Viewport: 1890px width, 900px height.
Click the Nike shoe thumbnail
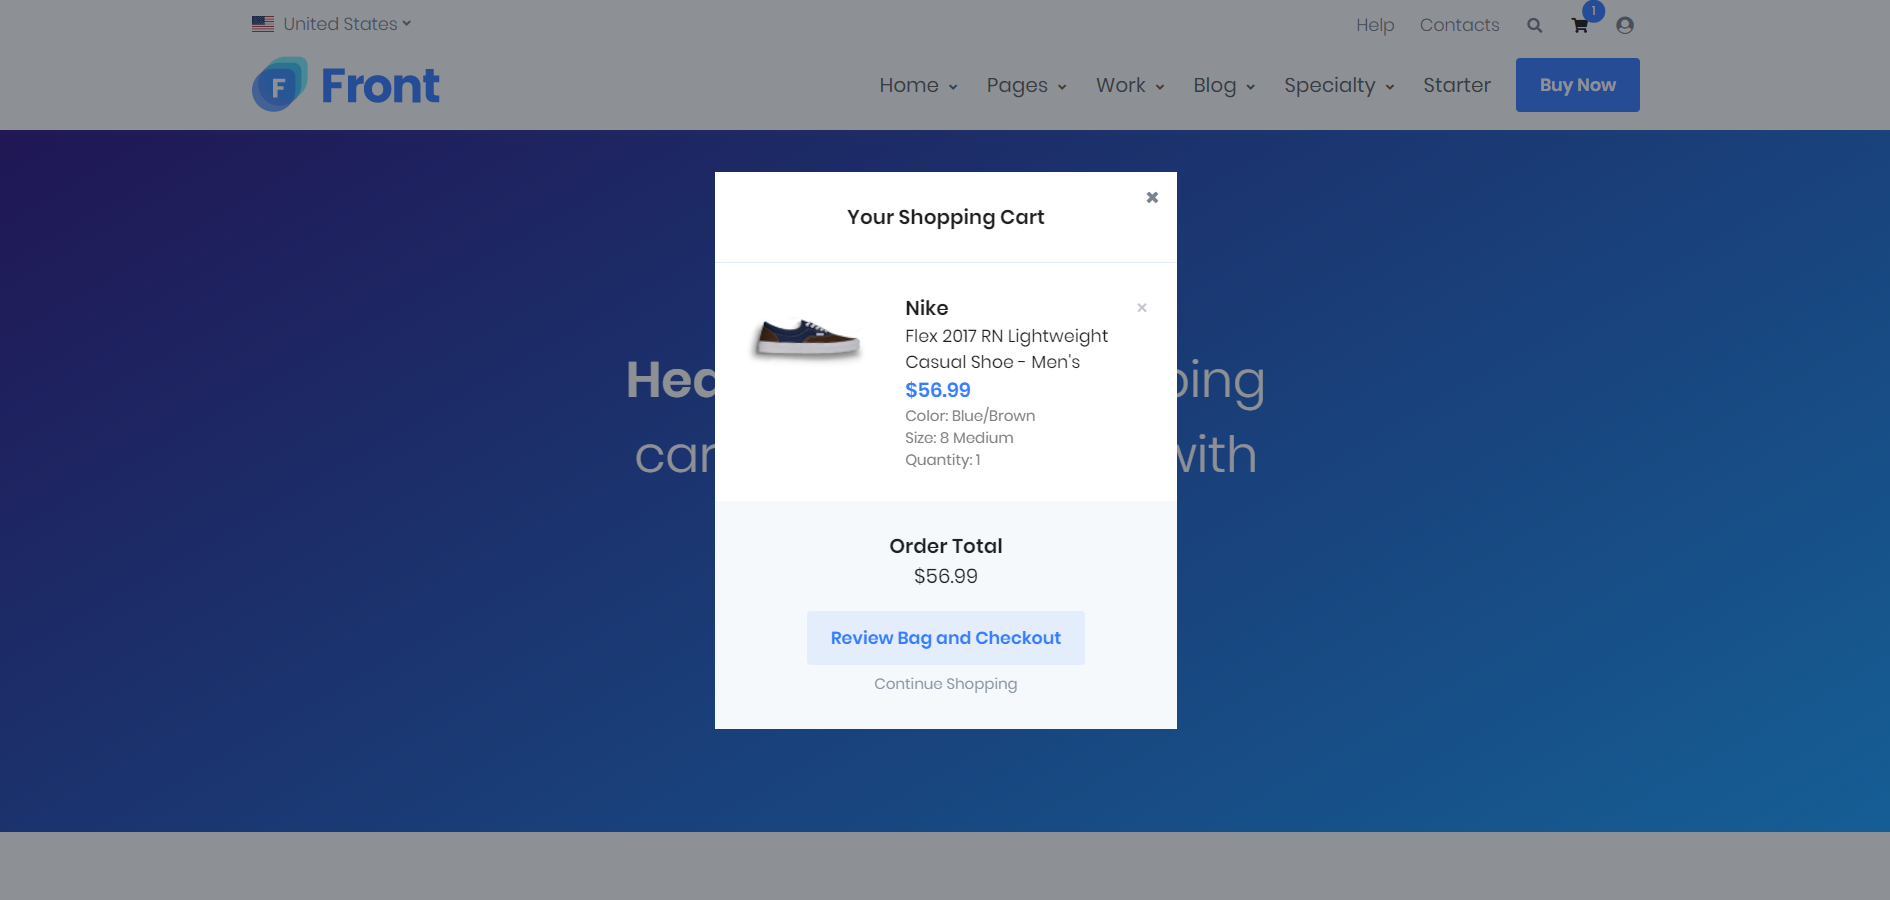click(806, 338)
